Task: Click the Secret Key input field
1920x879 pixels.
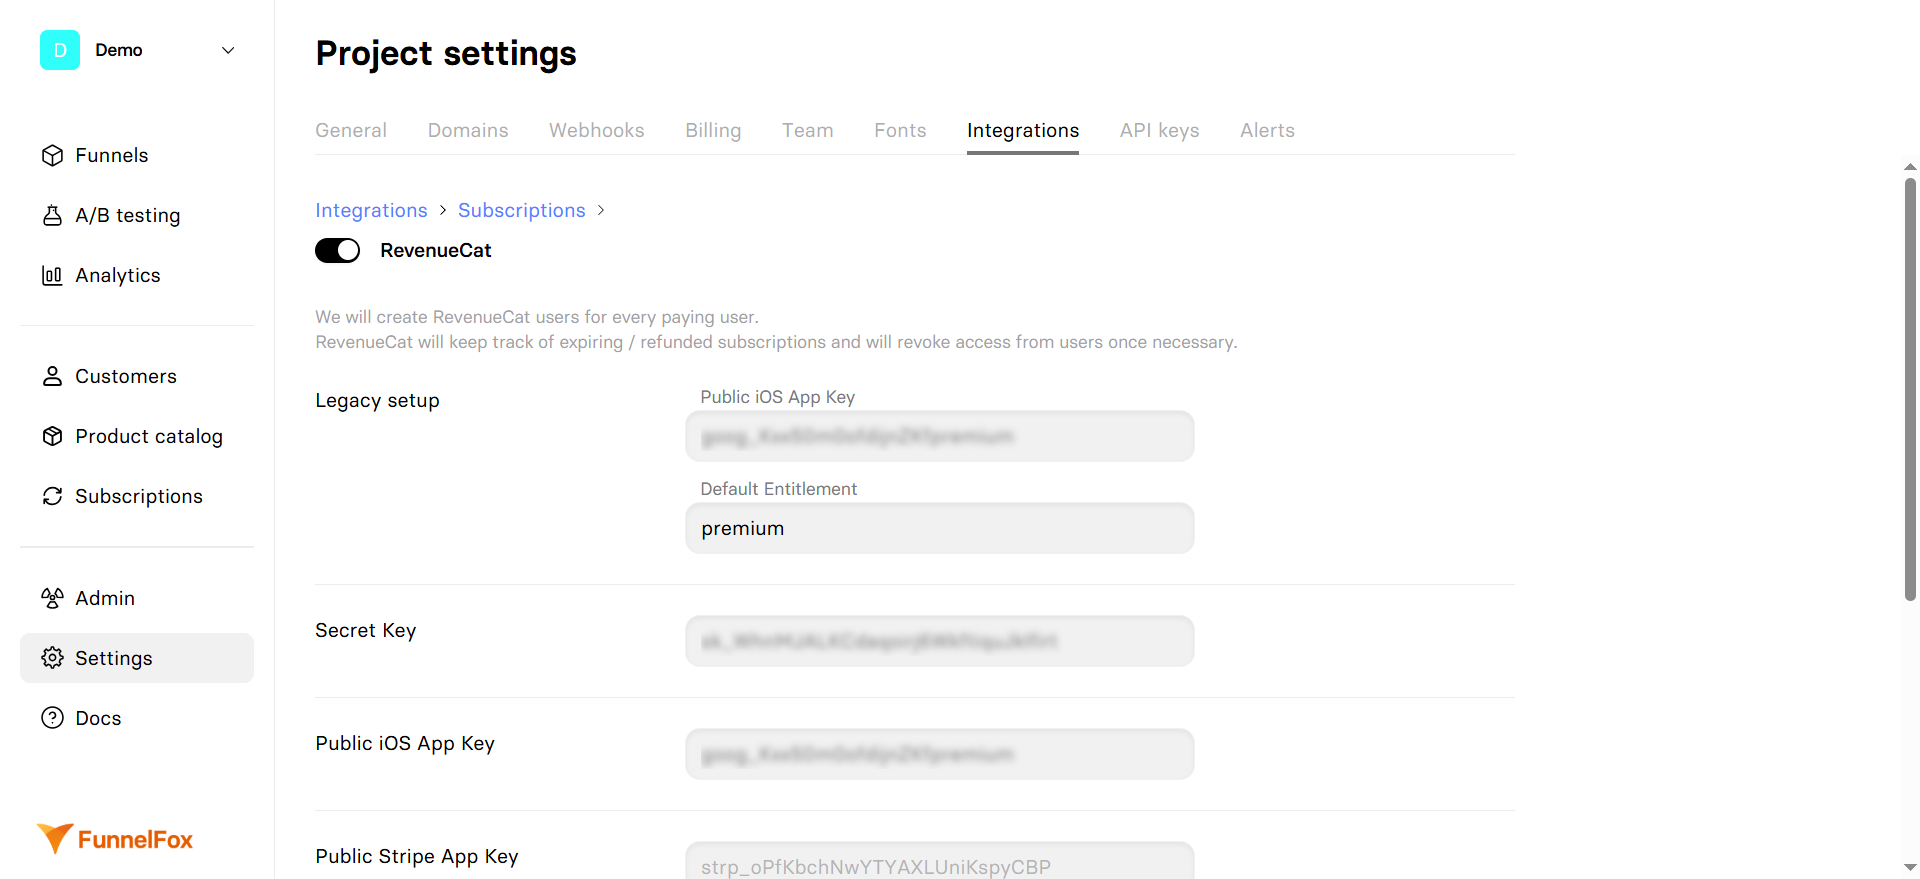Action: (940, 641)
